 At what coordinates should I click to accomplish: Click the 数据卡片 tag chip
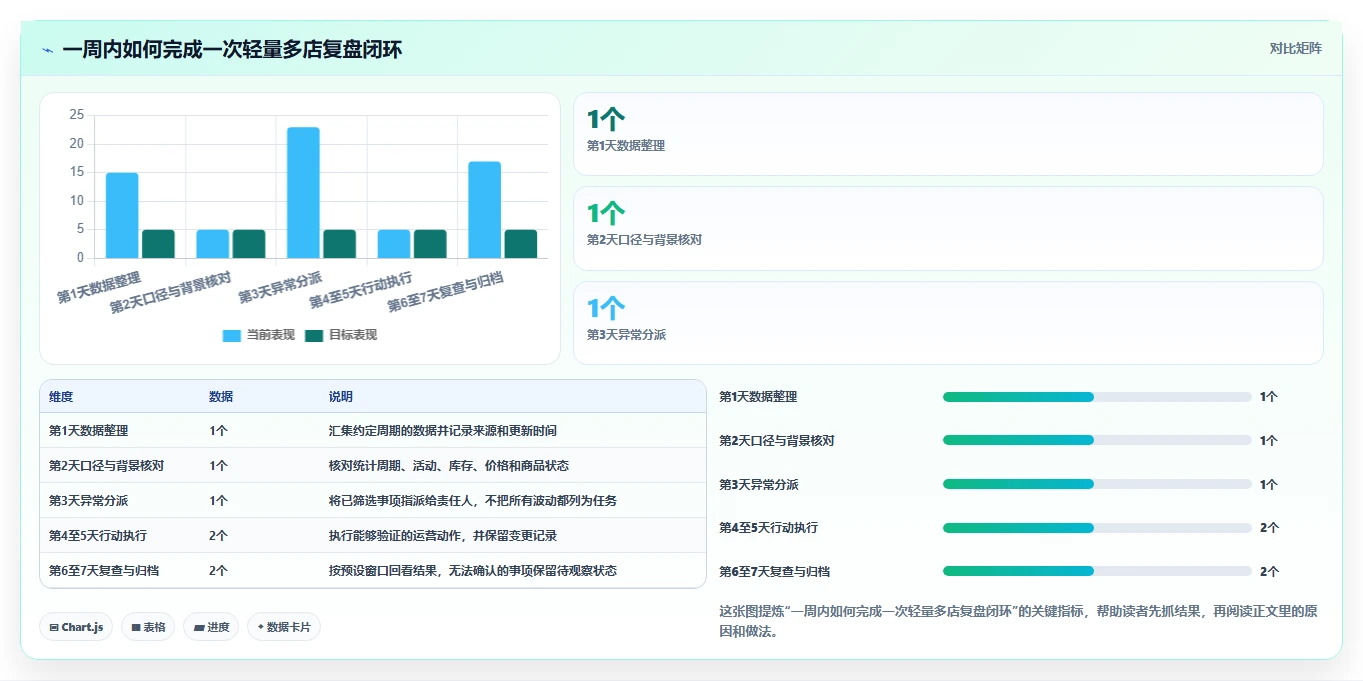pyautogui.click(x=284, y=627)
